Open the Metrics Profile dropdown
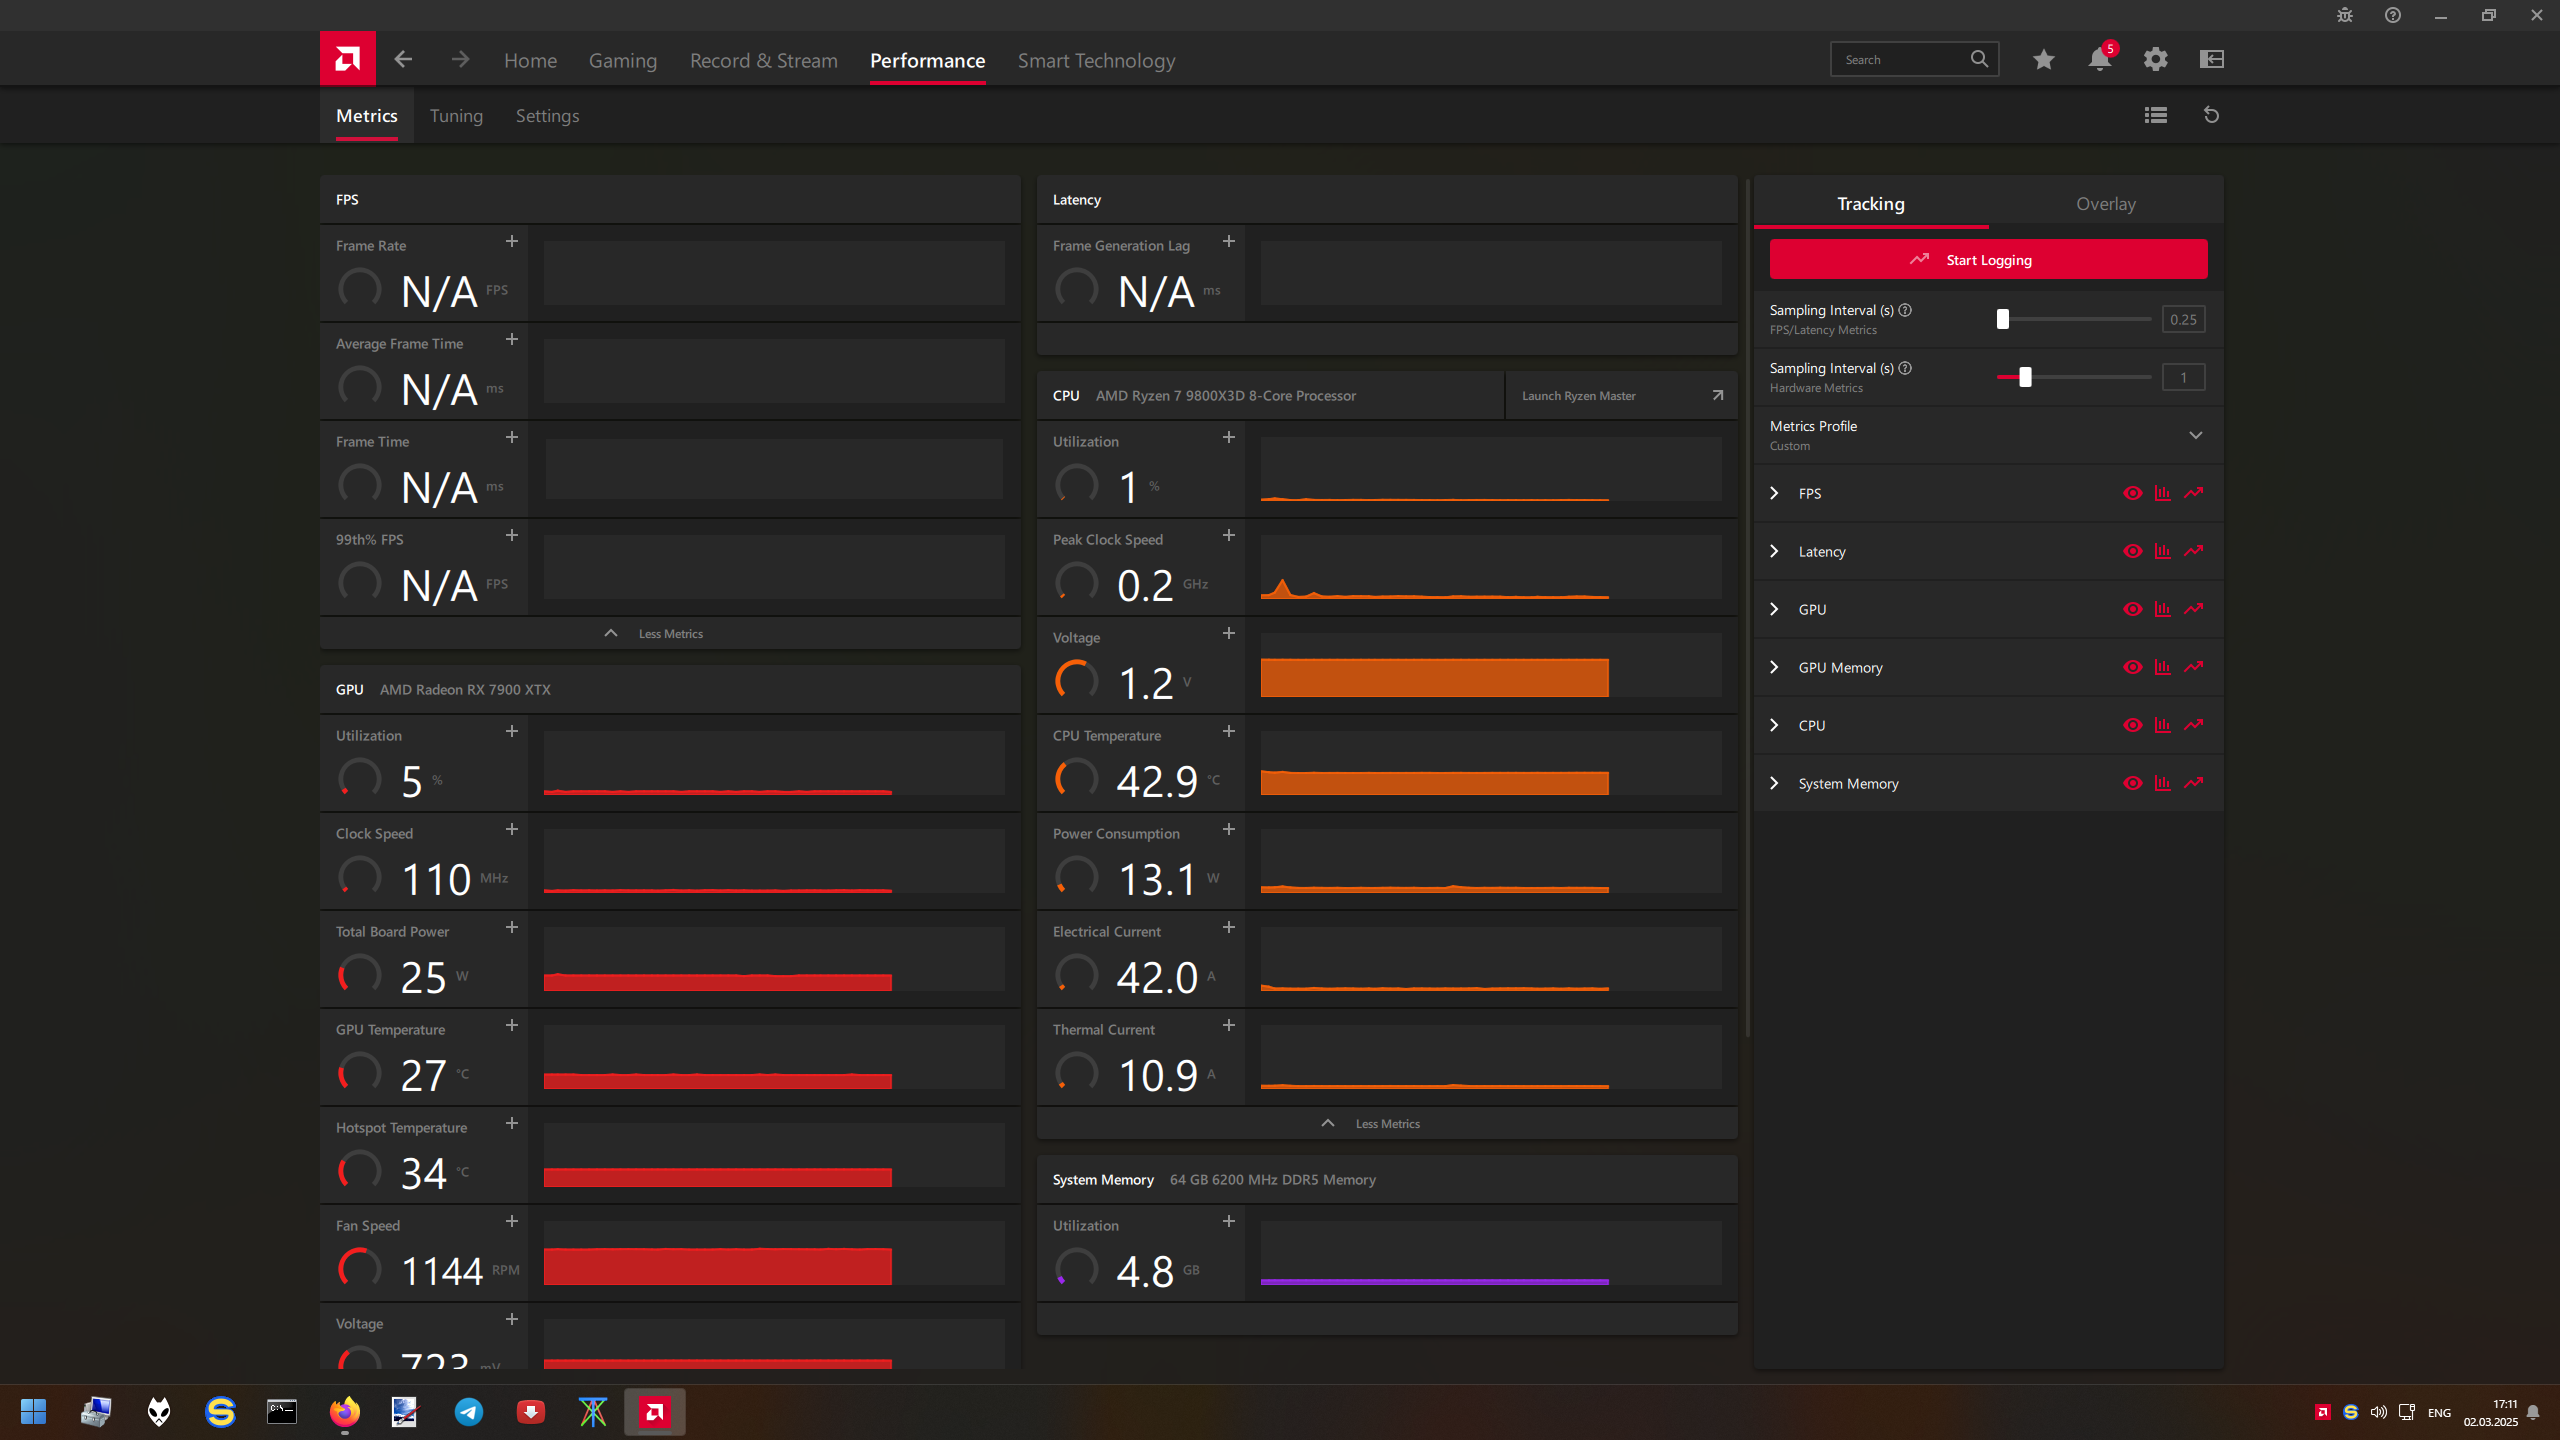2560x1440 pixels. tap(2195, 436)
